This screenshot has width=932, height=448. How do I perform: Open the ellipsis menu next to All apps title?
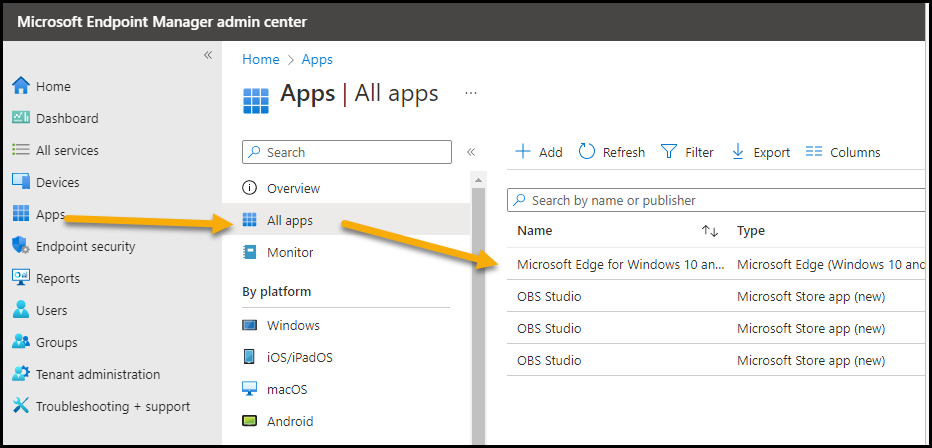pos(471,93)
